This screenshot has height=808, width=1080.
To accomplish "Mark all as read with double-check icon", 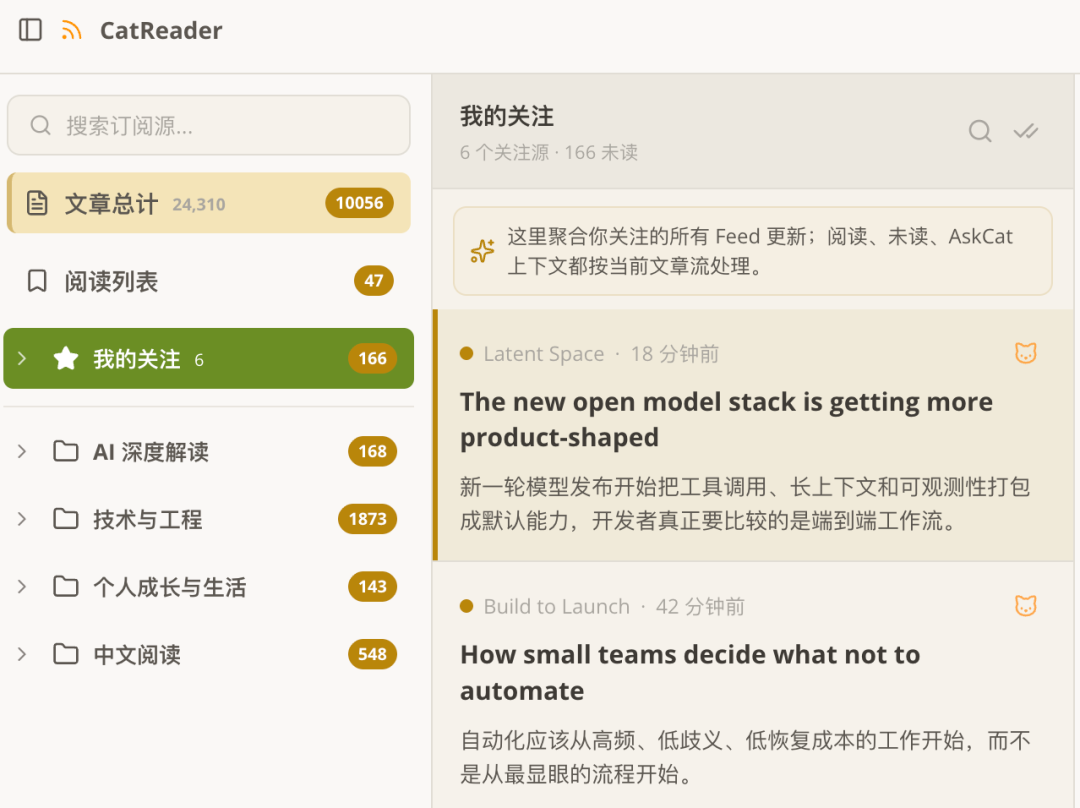I will pos(1026,131).
